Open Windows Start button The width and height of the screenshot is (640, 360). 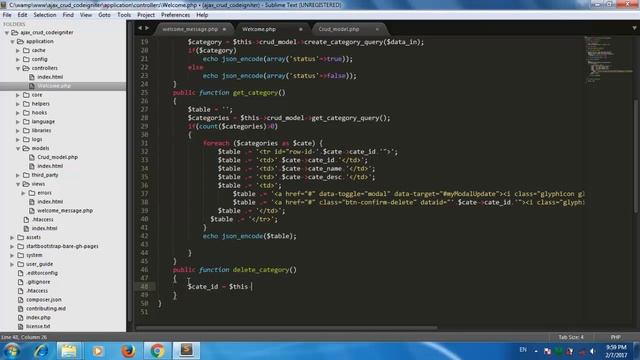[12, 351]
